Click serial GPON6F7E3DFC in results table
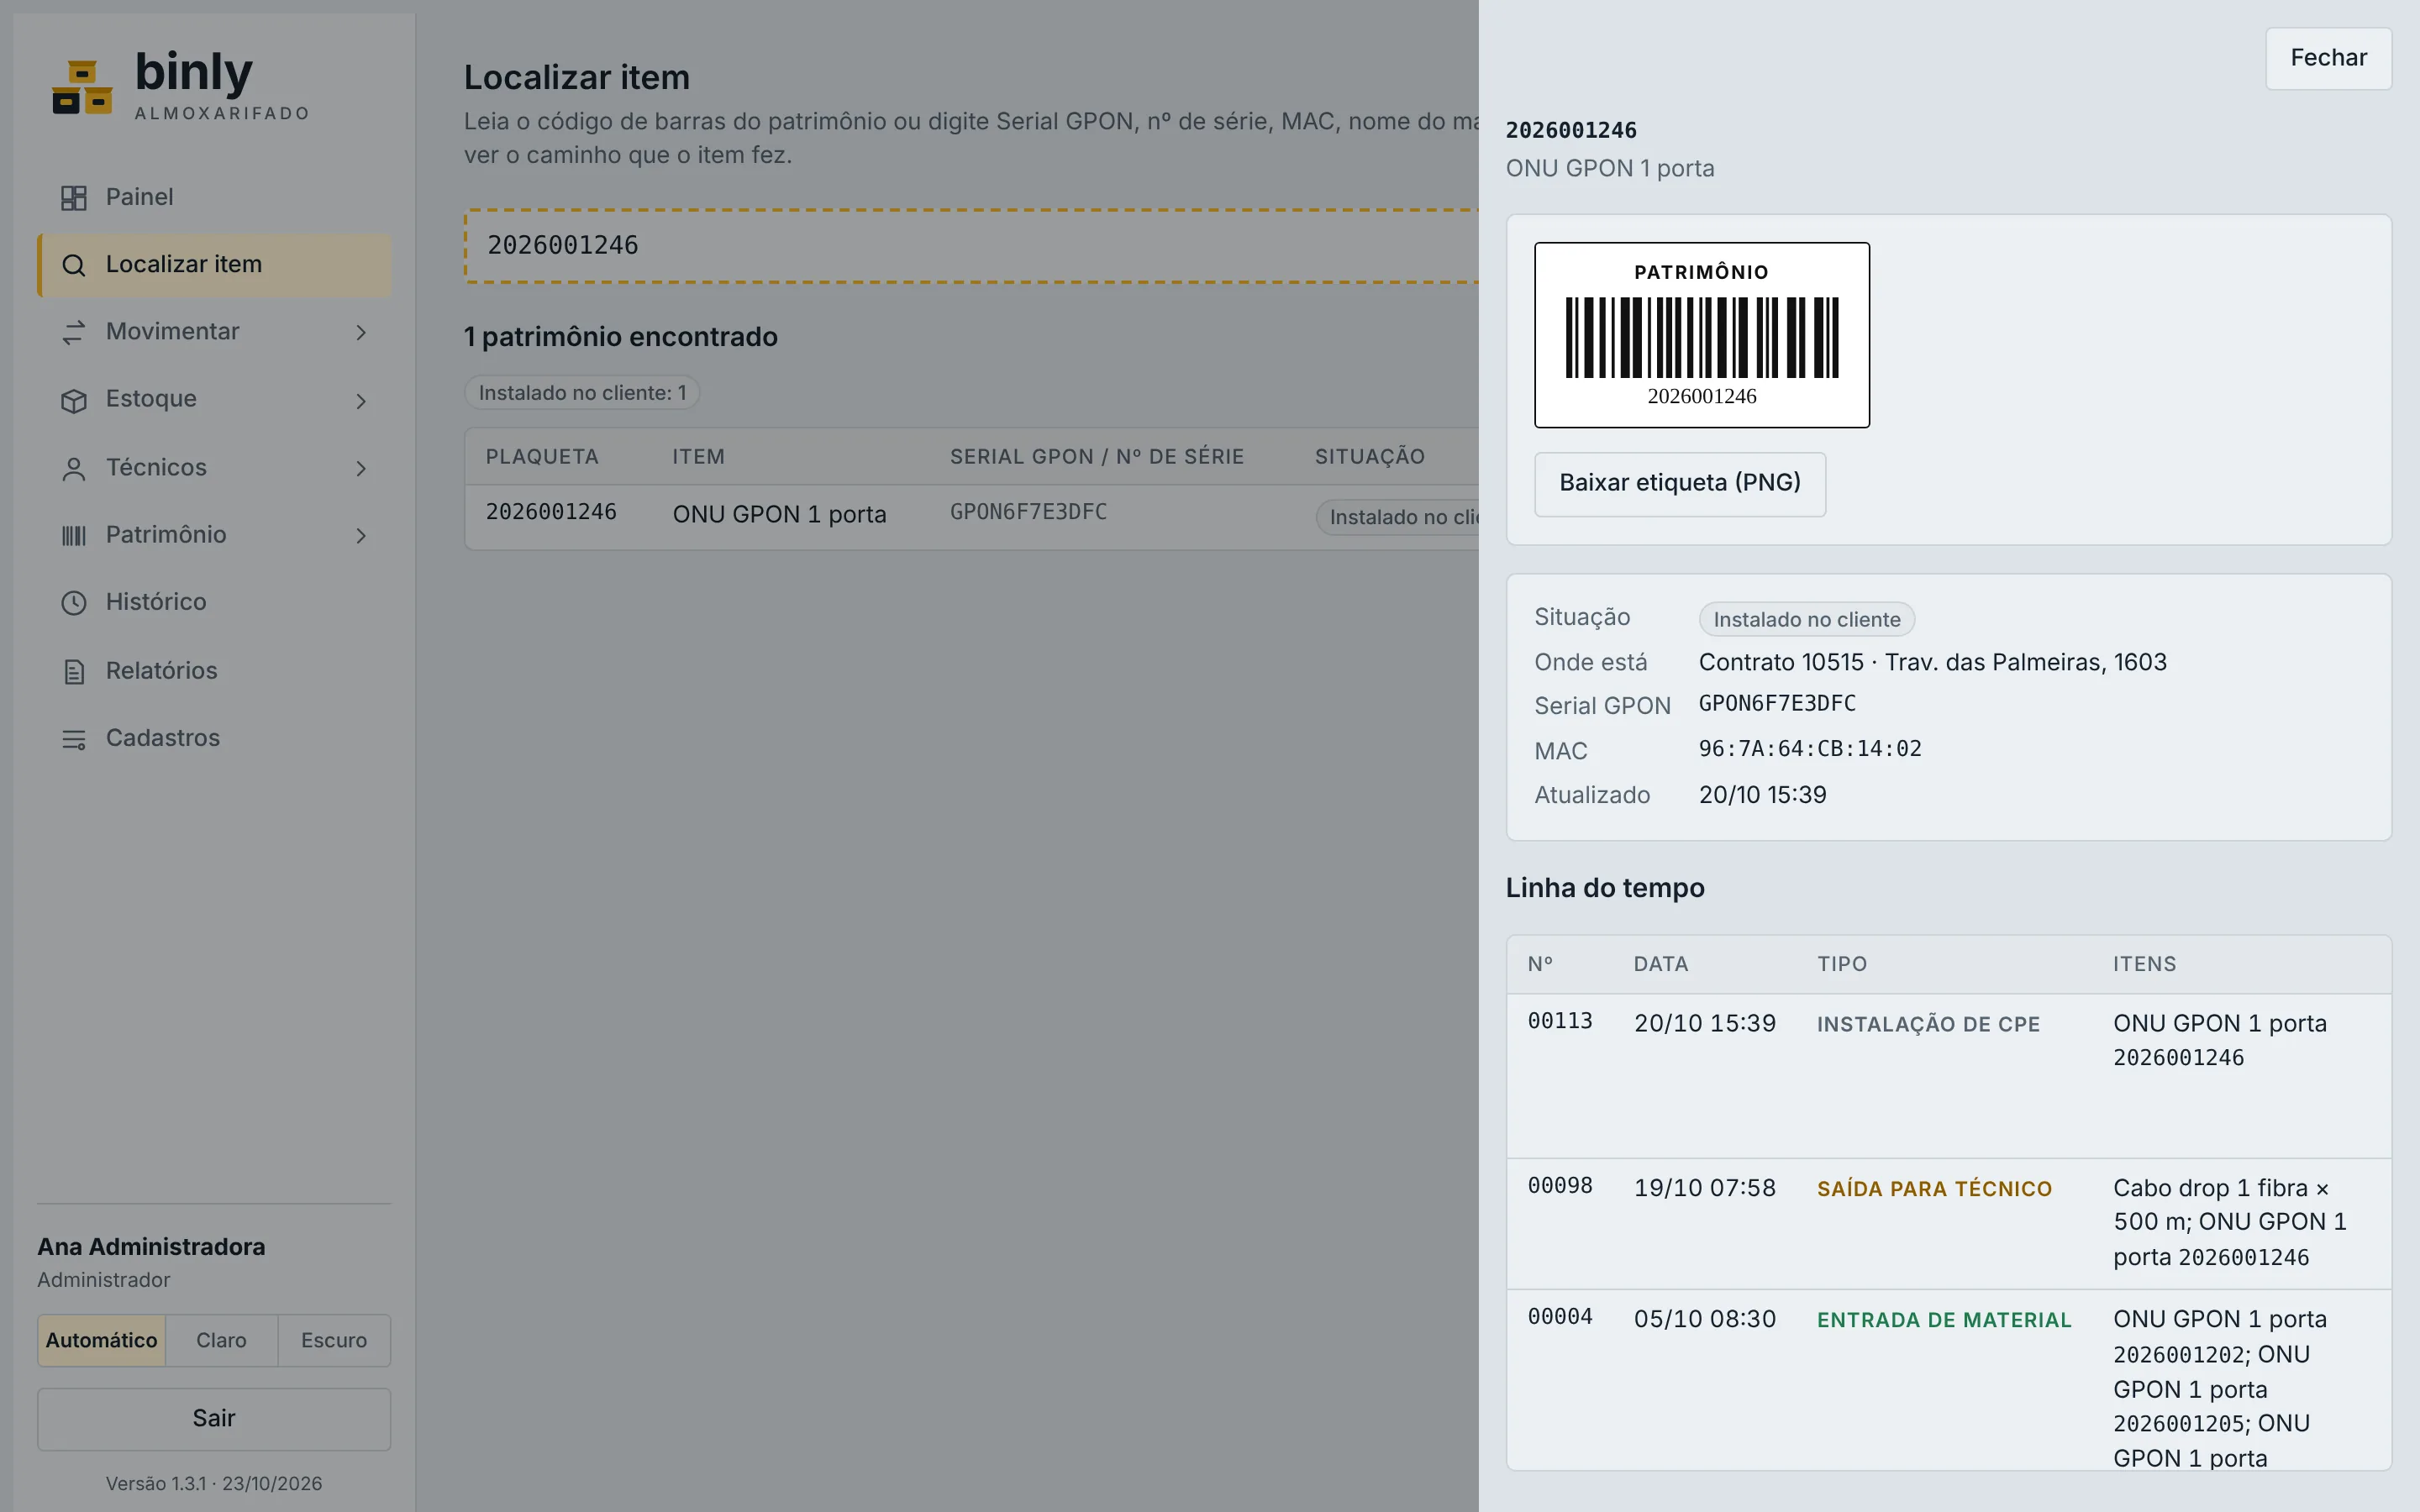2420x1512 pixels. [1028, 512]
